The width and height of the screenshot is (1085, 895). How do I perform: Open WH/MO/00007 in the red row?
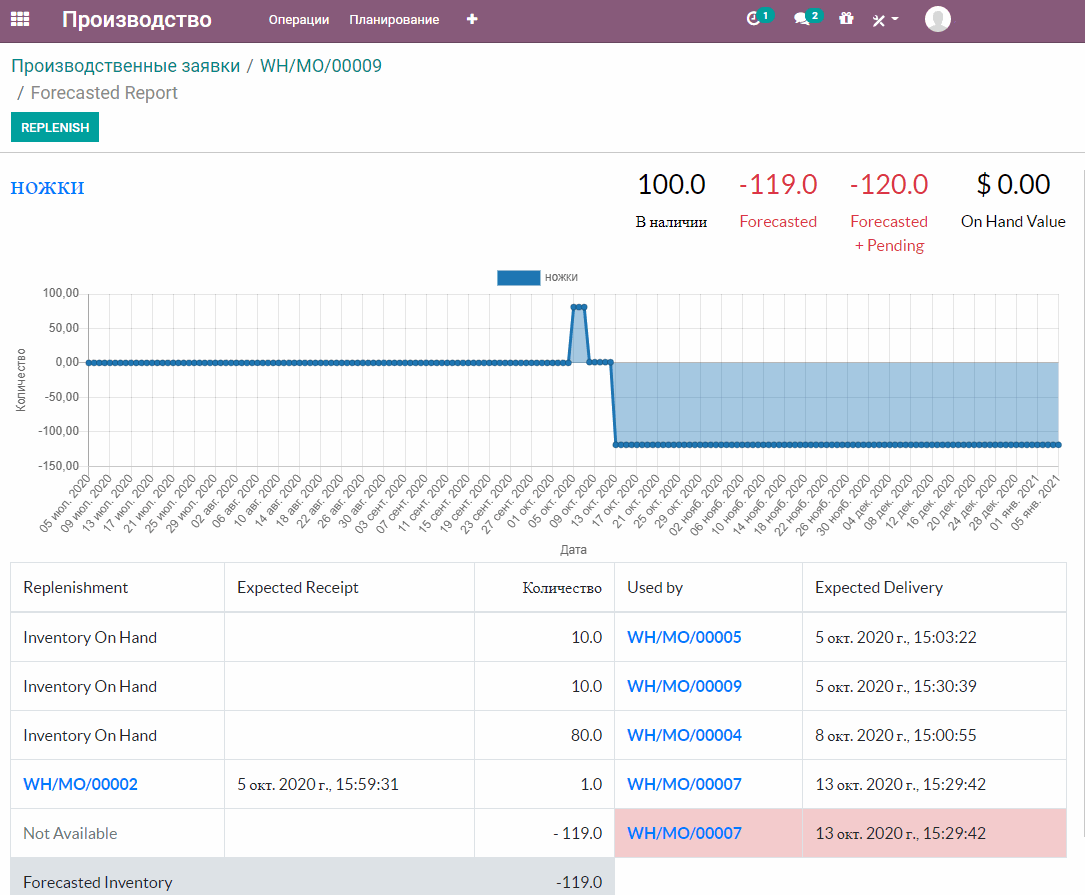pyautogui.click(x=684, y=833)
